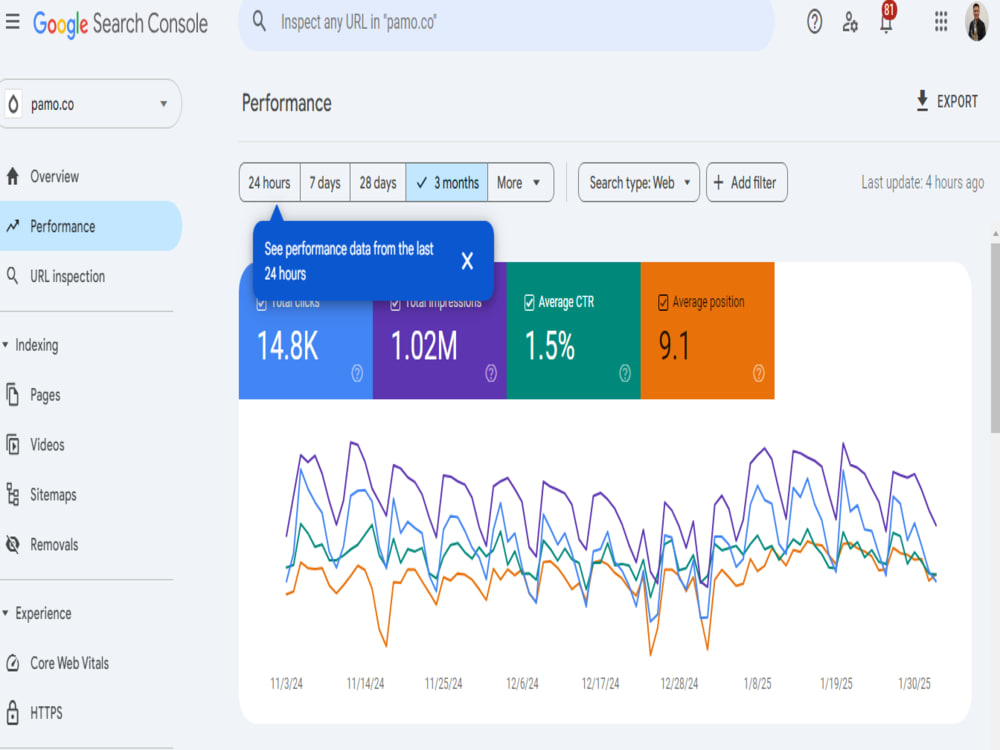Dismiss the 24 hours tooltip with X

click(x=467, y=260)
